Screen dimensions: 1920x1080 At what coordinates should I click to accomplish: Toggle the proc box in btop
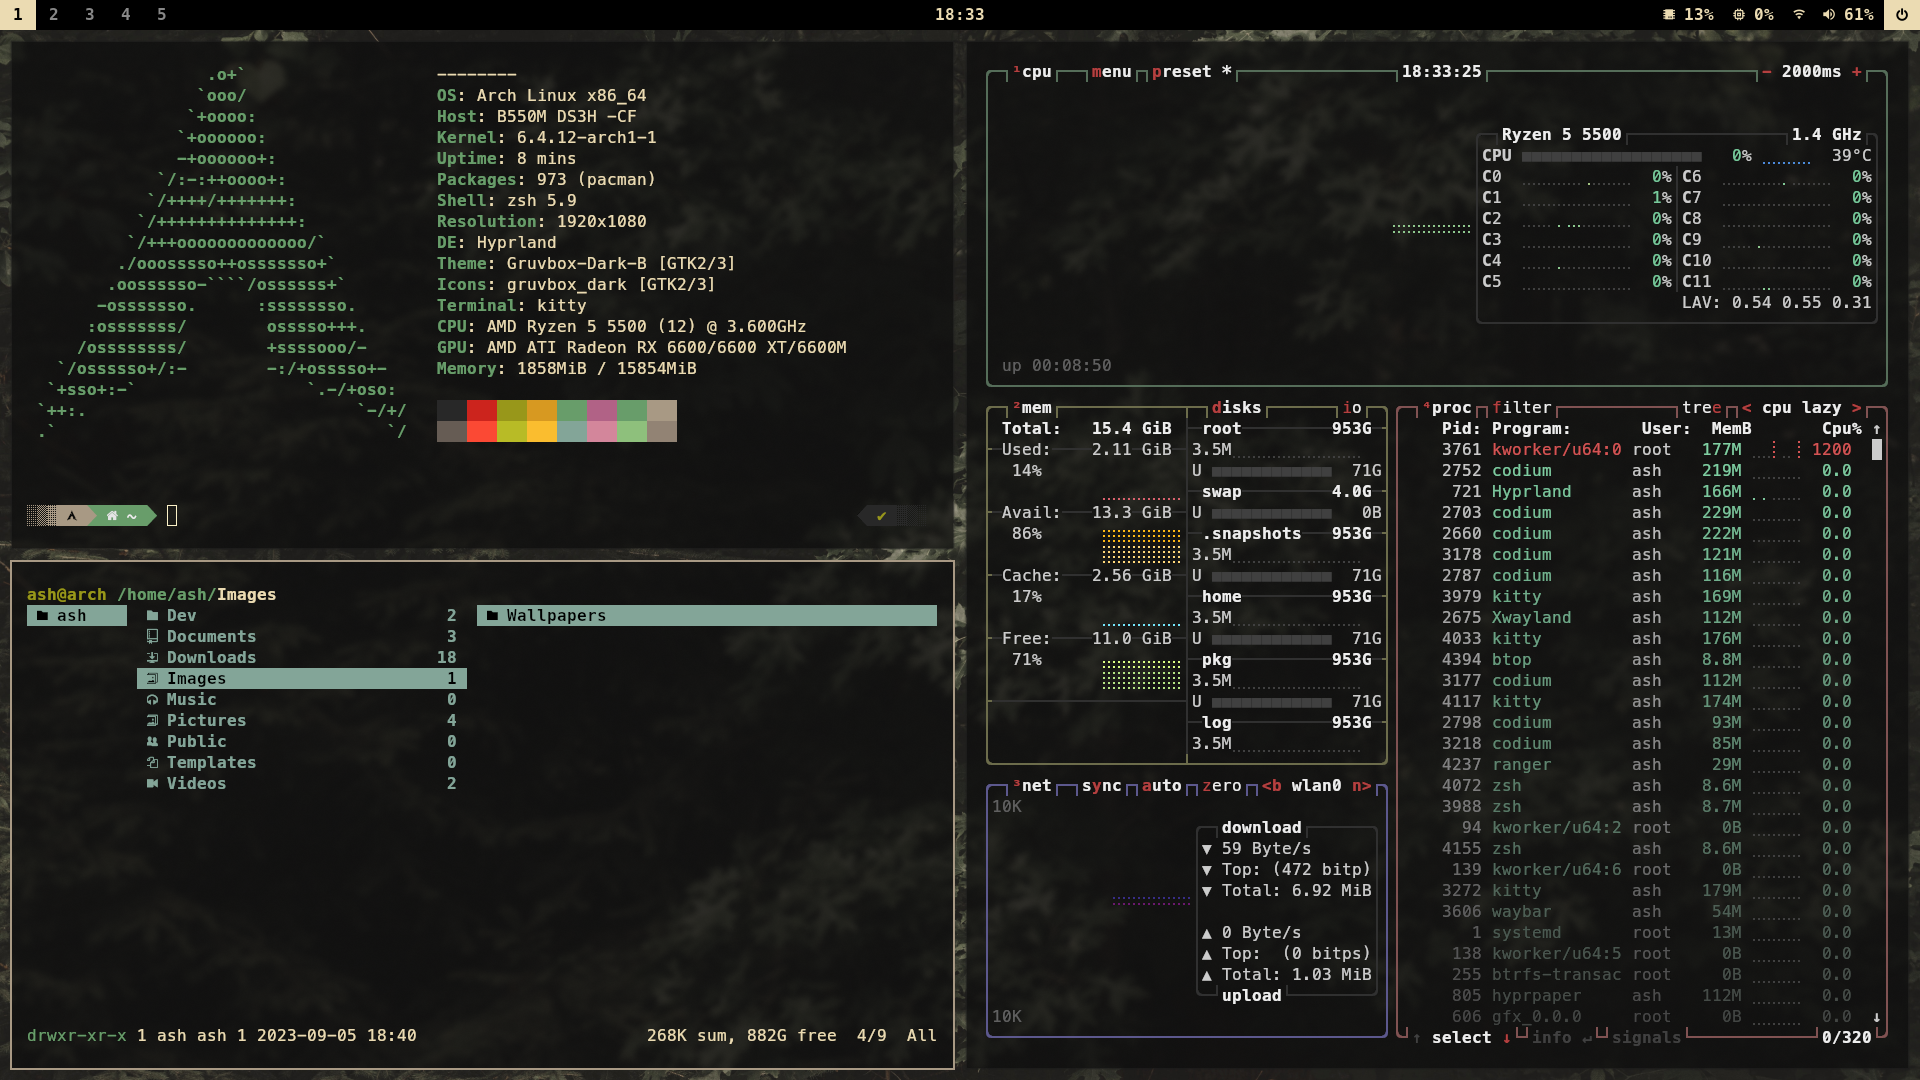click(1446, 408)
